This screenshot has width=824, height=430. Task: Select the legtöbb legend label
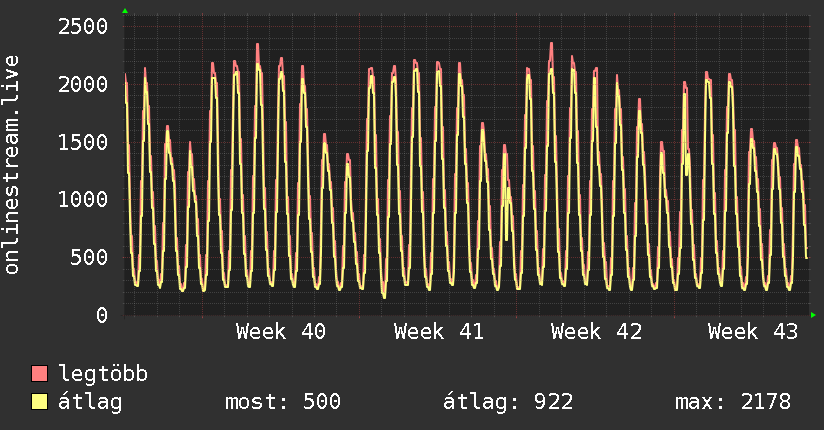point(104,375)
